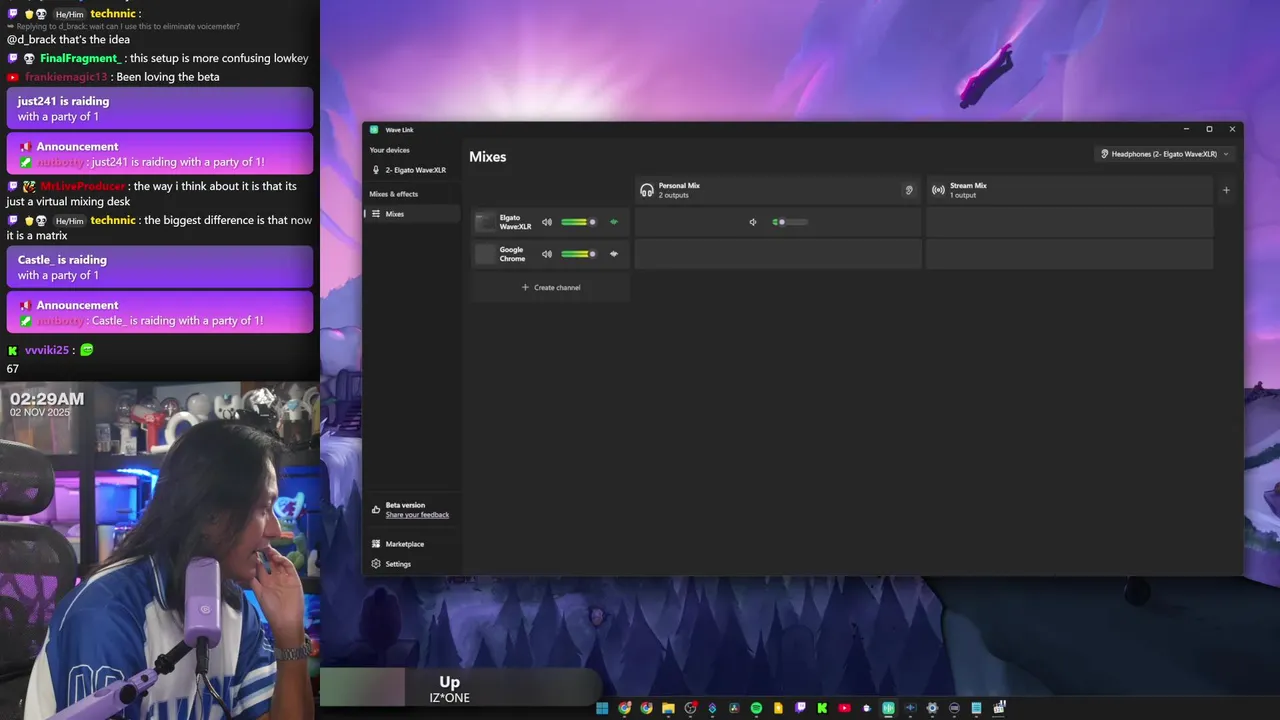Click the 'Mixes & effects' sidebar label
The image size is (1280, 720).
click(x=394, y=194)
